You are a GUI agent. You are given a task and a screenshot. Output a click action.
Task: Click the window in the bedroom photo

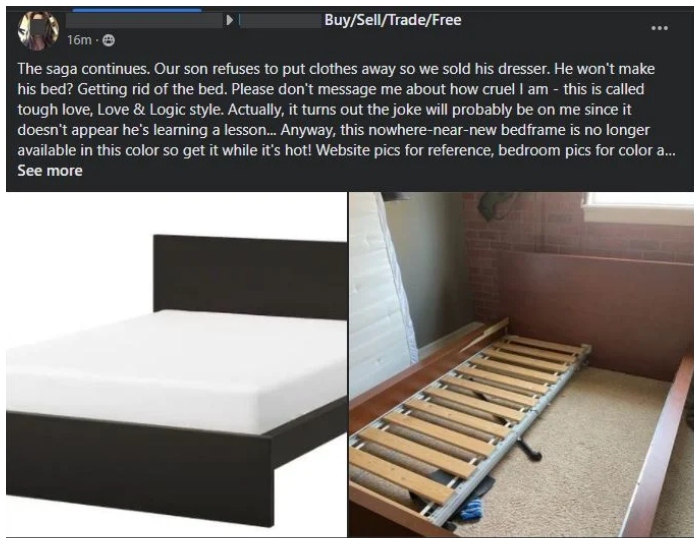(x=638, y=210)
